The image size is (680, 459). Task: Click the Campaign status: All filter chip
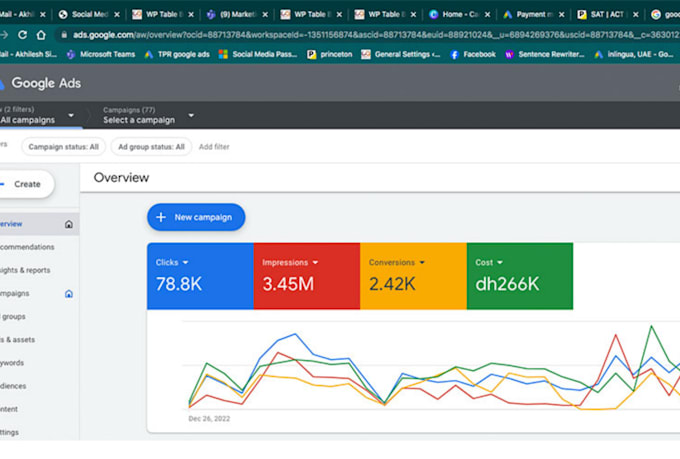pyautogui.click(x=63, y=147)
